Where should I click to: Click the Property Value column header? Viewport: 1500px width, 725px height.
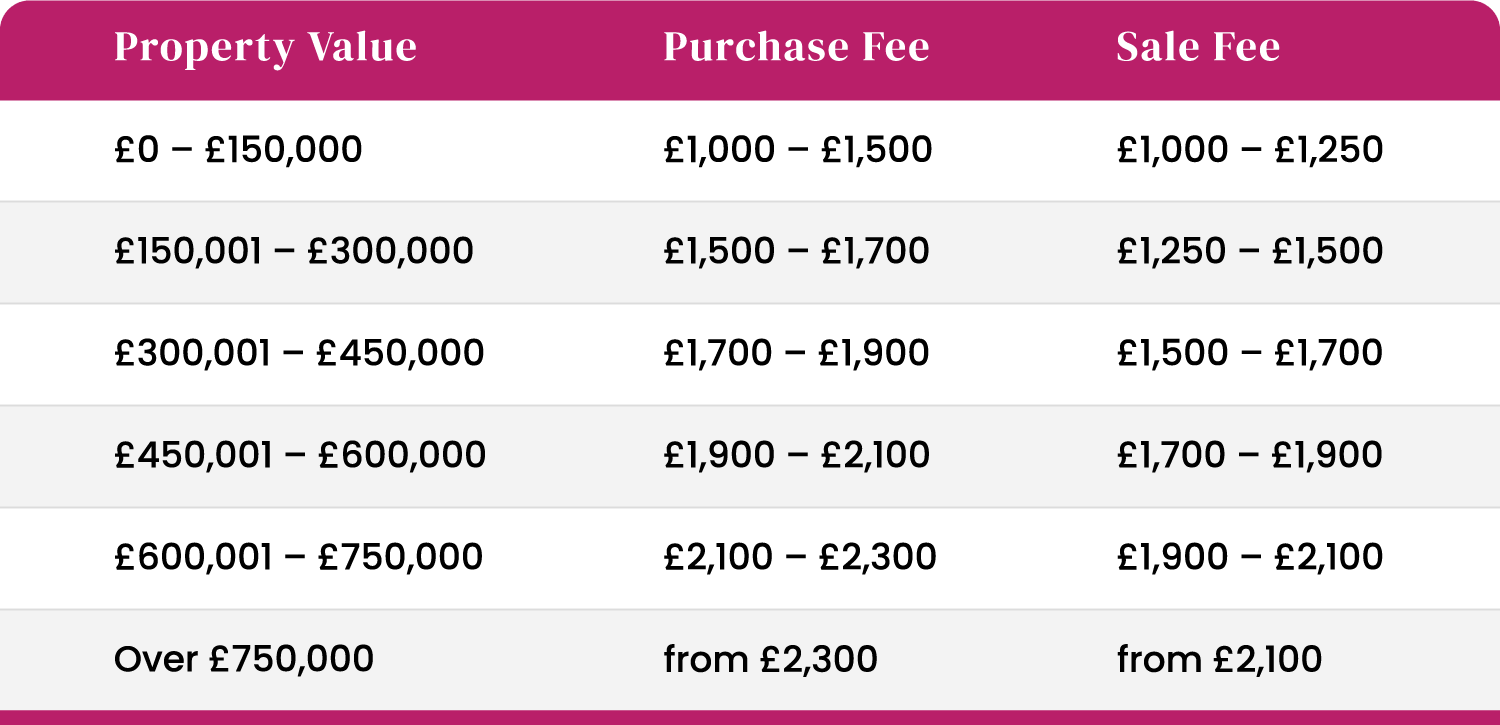tap(265, 48)
